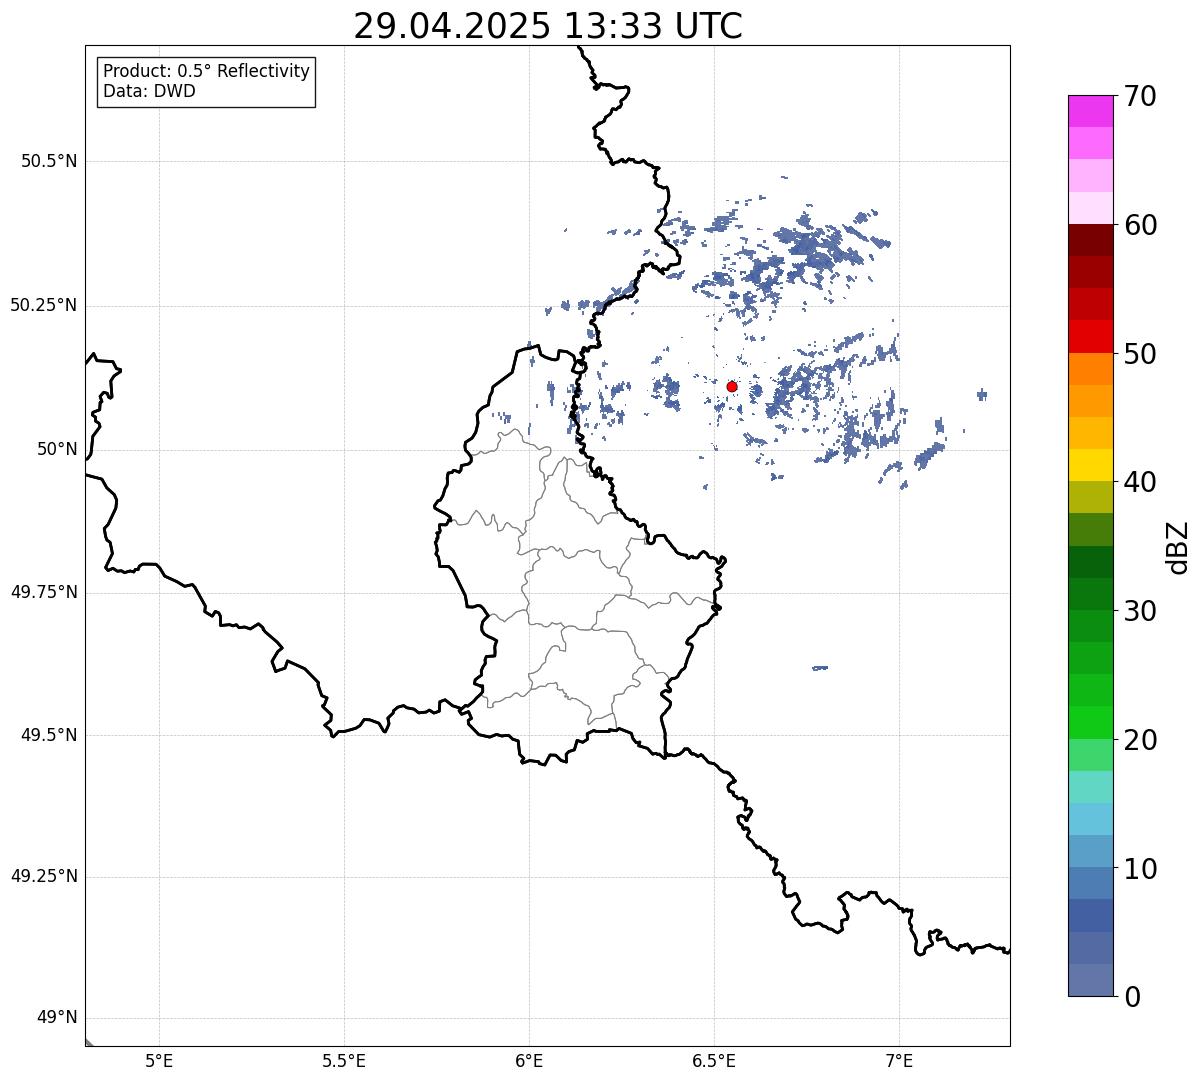Viewport: 1202px width, 1081px height.
Task: Pick the turquoise colorbar segment near 17 dBZ
Action: point(1090,787)
